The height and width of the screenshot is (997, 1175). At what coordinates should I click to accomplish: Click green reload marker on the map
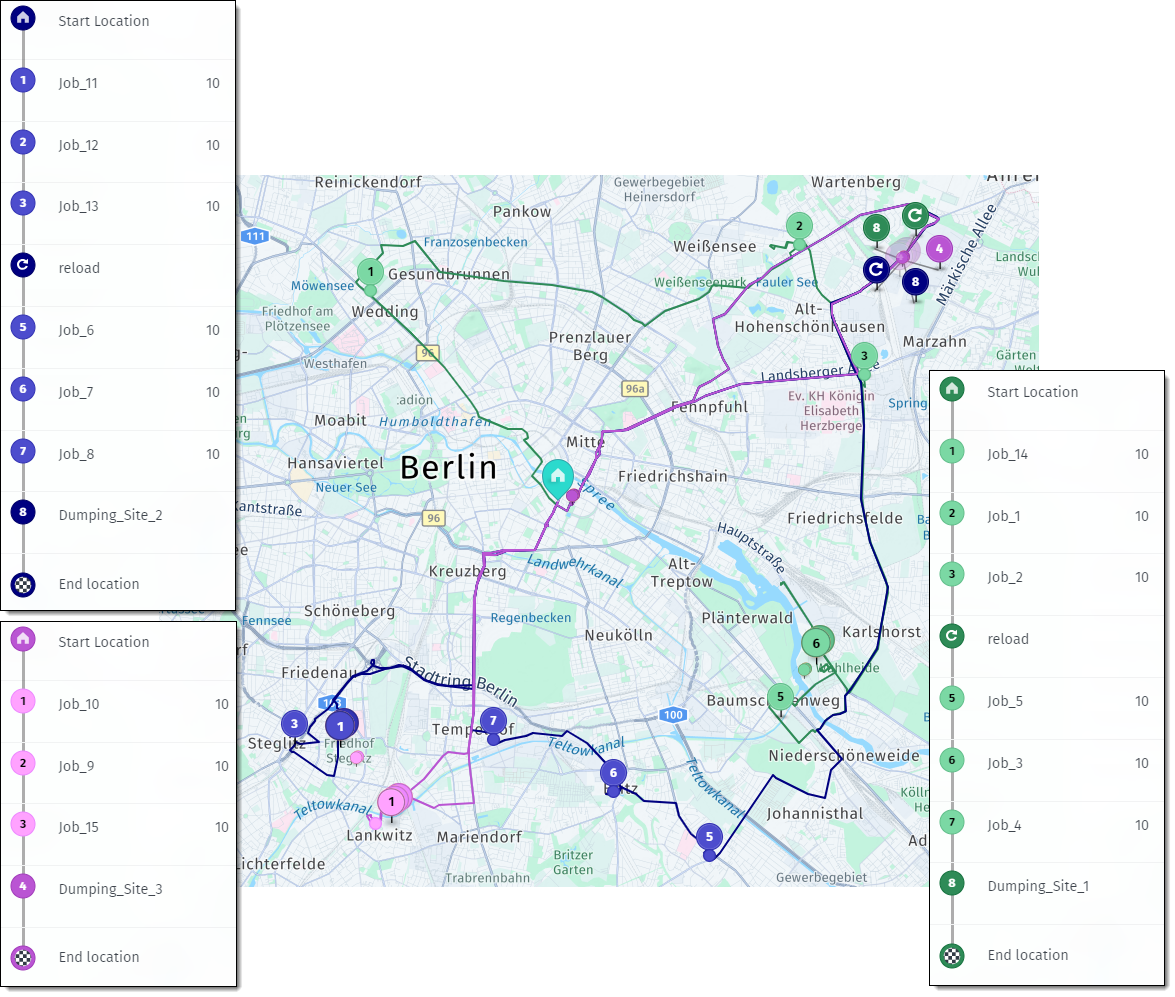tap(915, 216)
